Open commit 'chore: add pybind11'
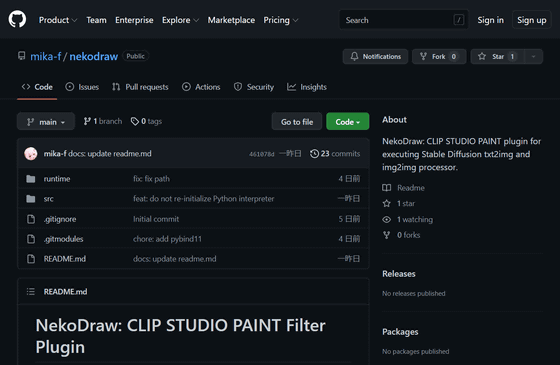 [x=168, y=239]
